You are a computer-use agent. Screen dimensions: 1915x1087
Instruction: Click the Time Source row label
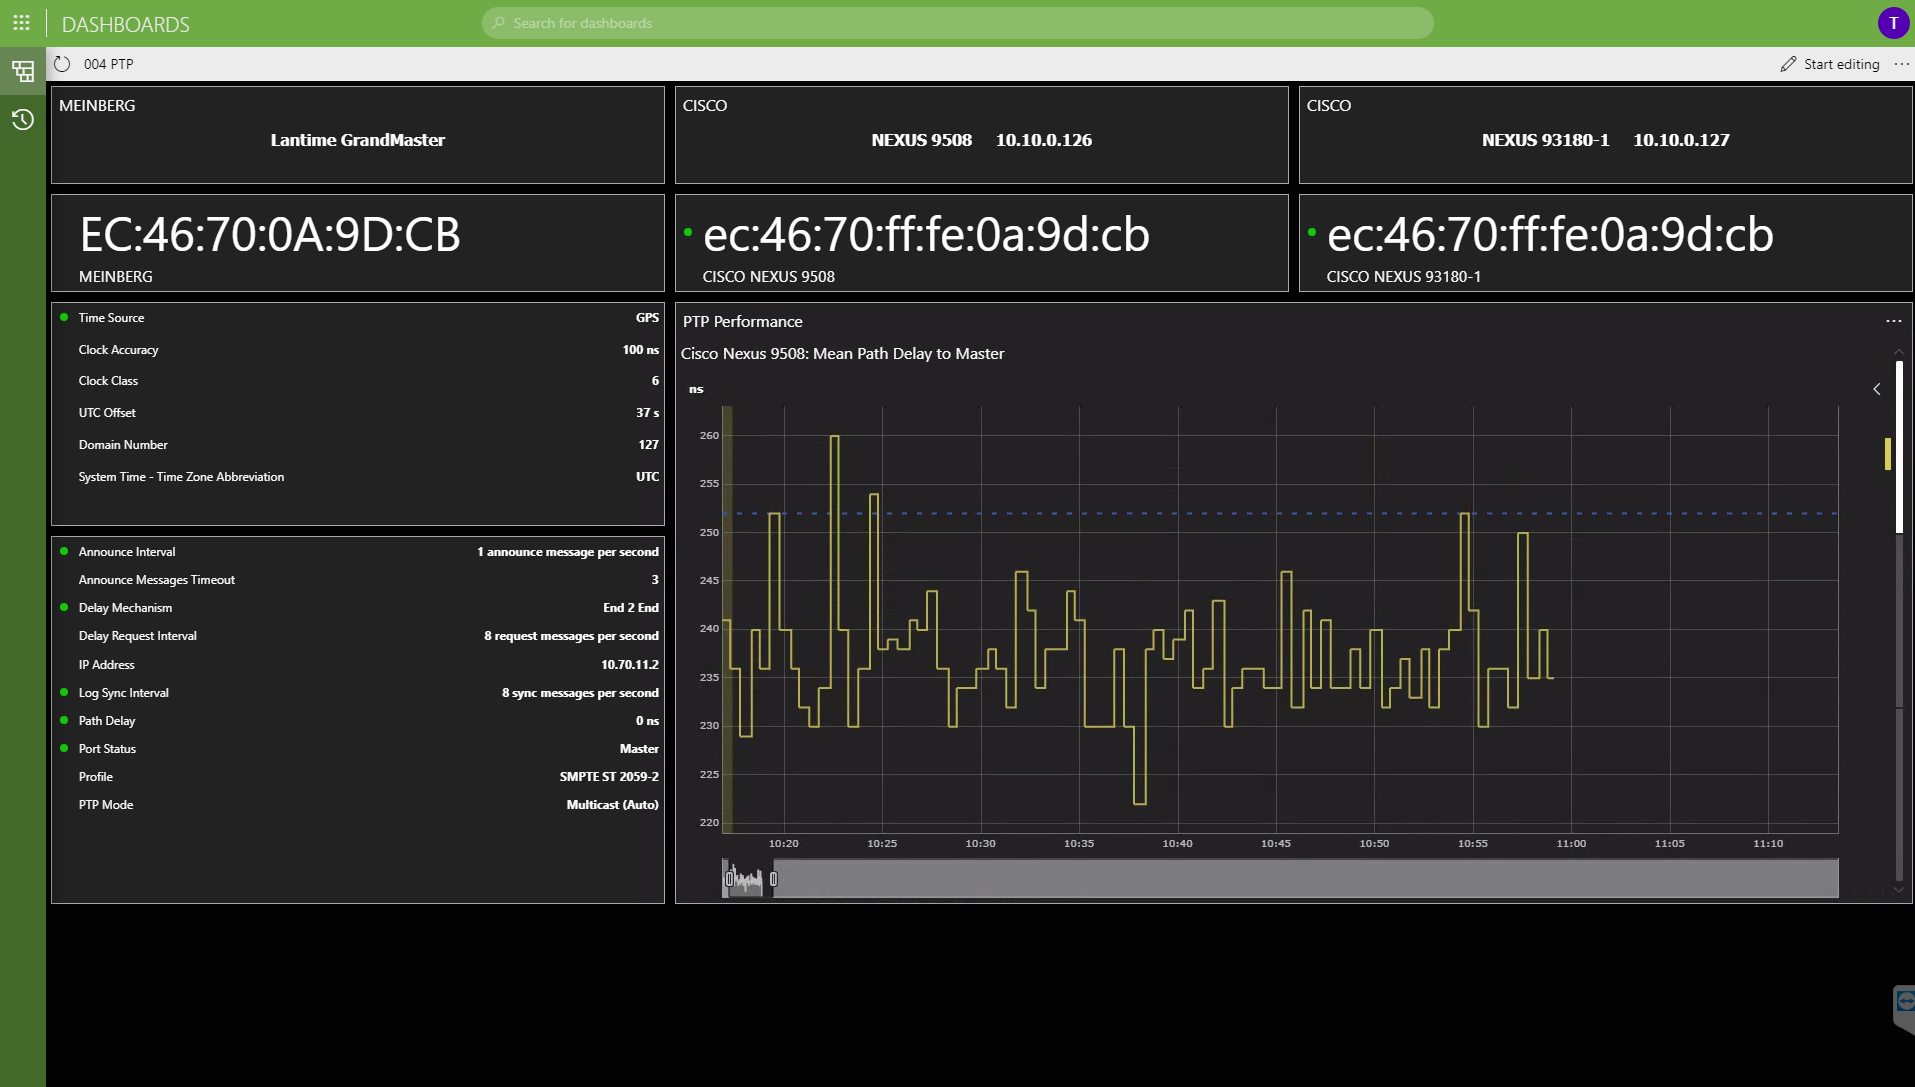coord(111,318)
